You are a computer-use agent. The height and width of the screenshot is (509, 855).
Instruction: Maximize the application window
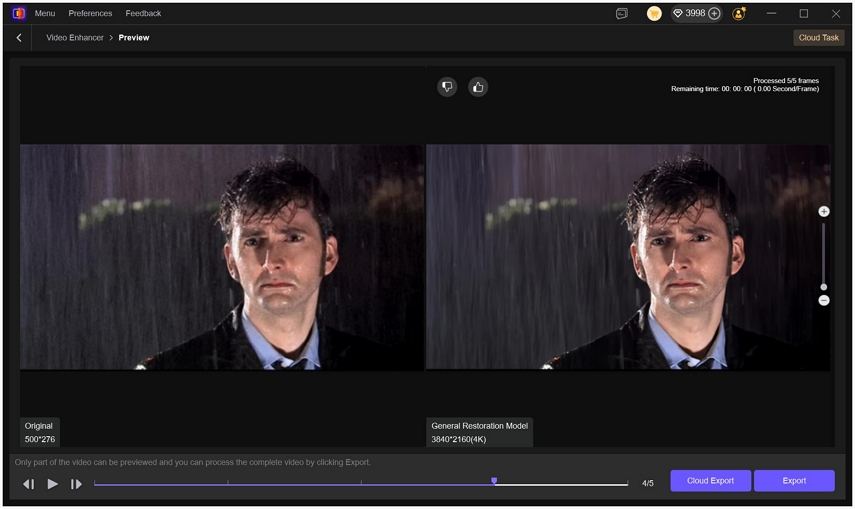coord(803,13)
